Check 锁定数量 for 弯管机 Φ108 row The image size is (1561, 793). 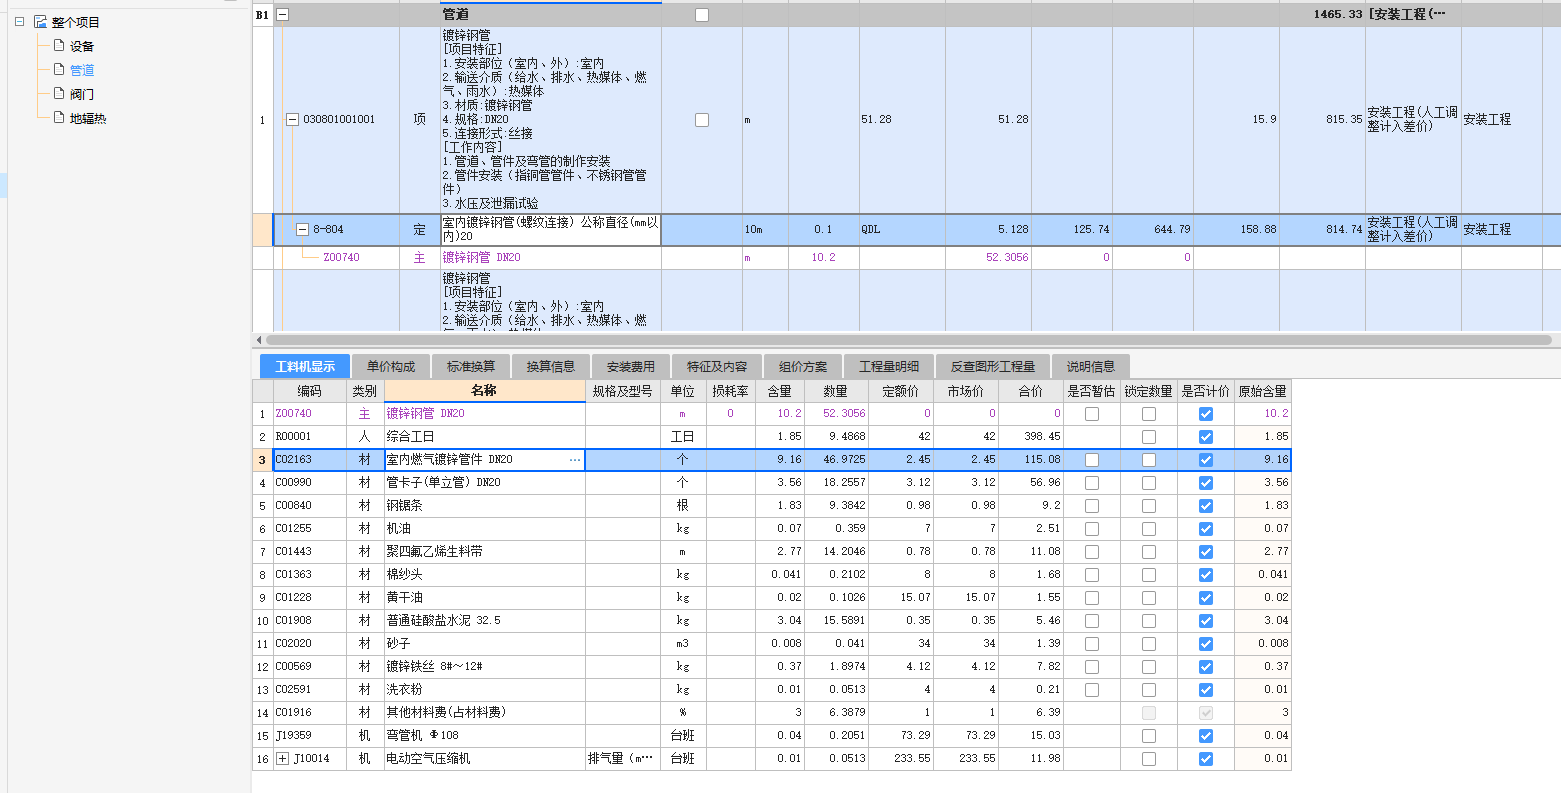[x=1149, y=736]
